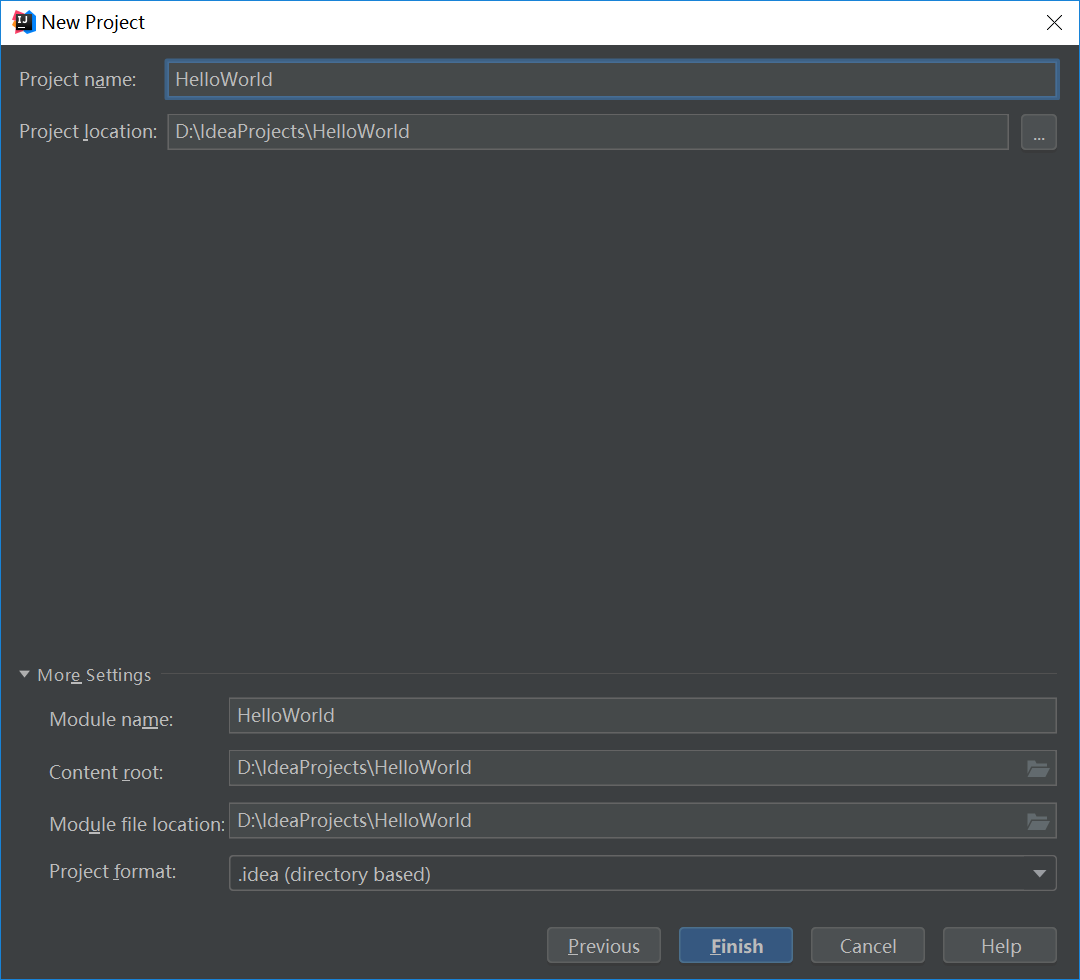Click the "Content root:" label
The image size is (1080, 980).
pyautogui.click(x=106, y=773)
